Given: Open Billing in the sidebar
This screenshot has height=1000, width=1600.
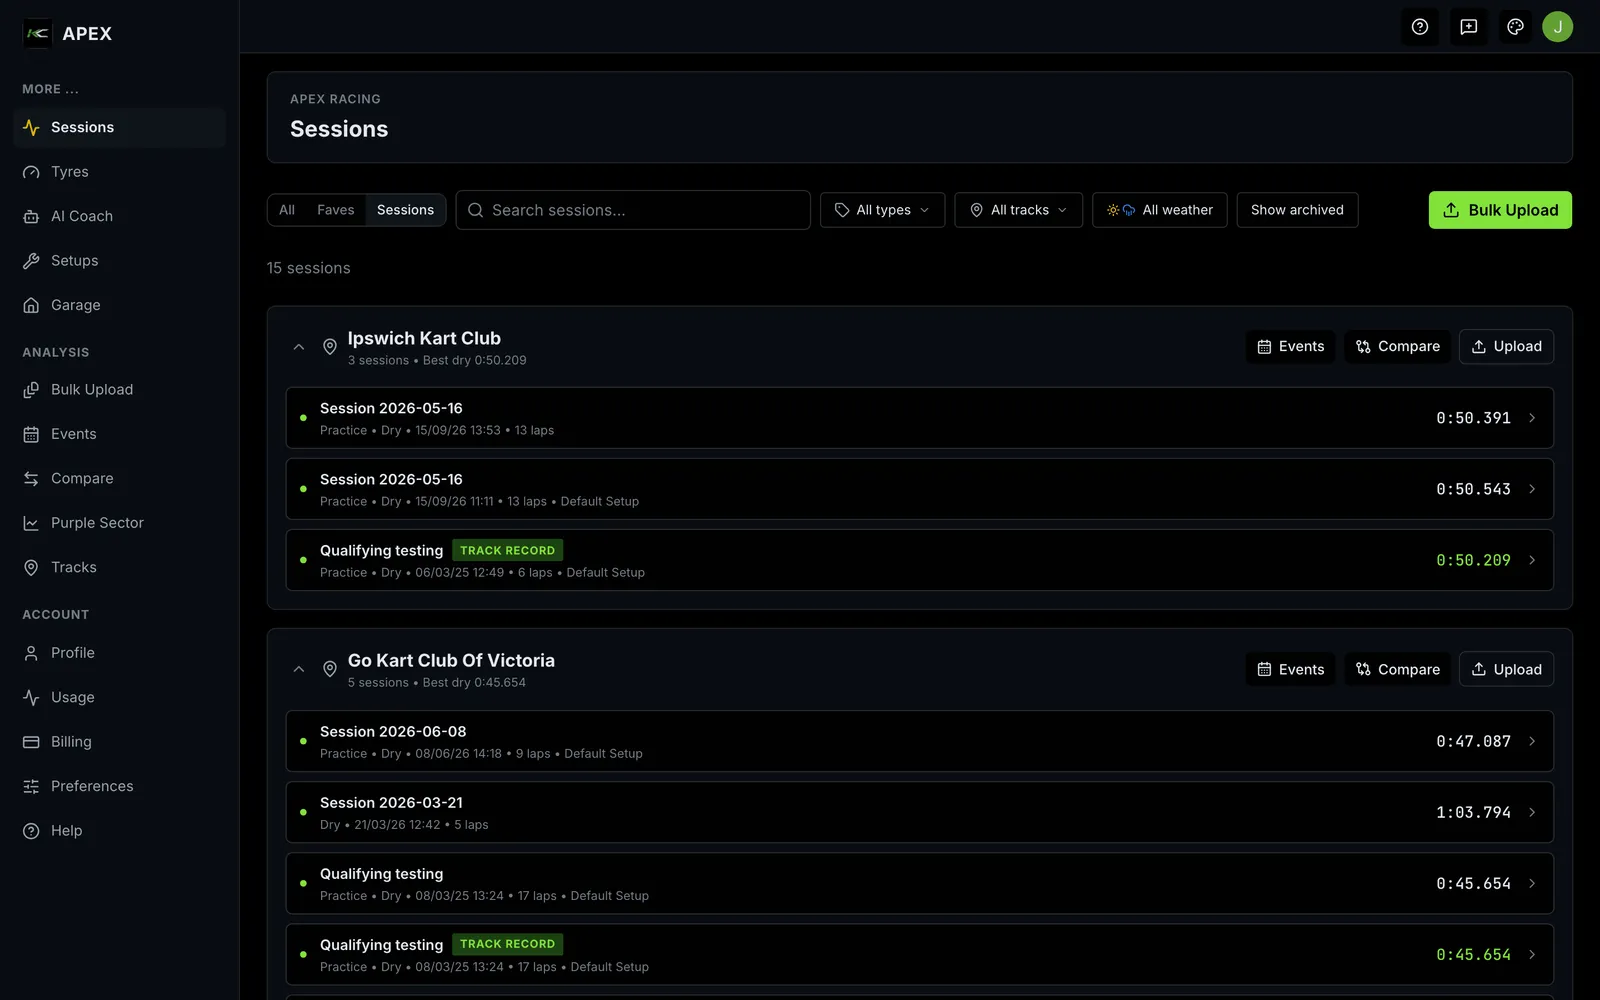Looking at the screenshot, I should [119, 742].
